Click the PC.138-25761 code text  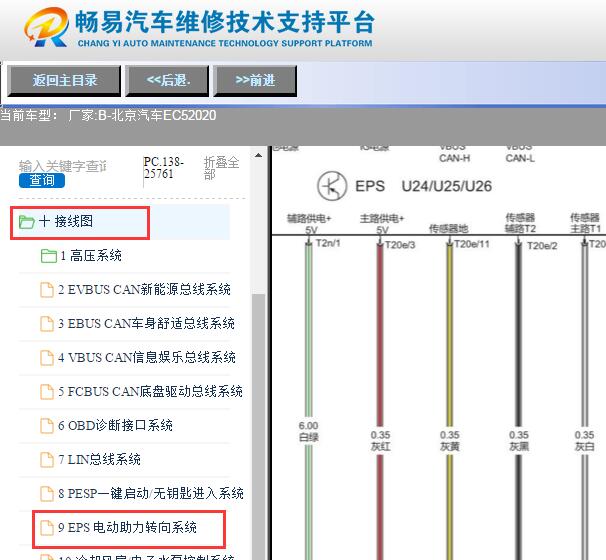[x=164, y=168]
